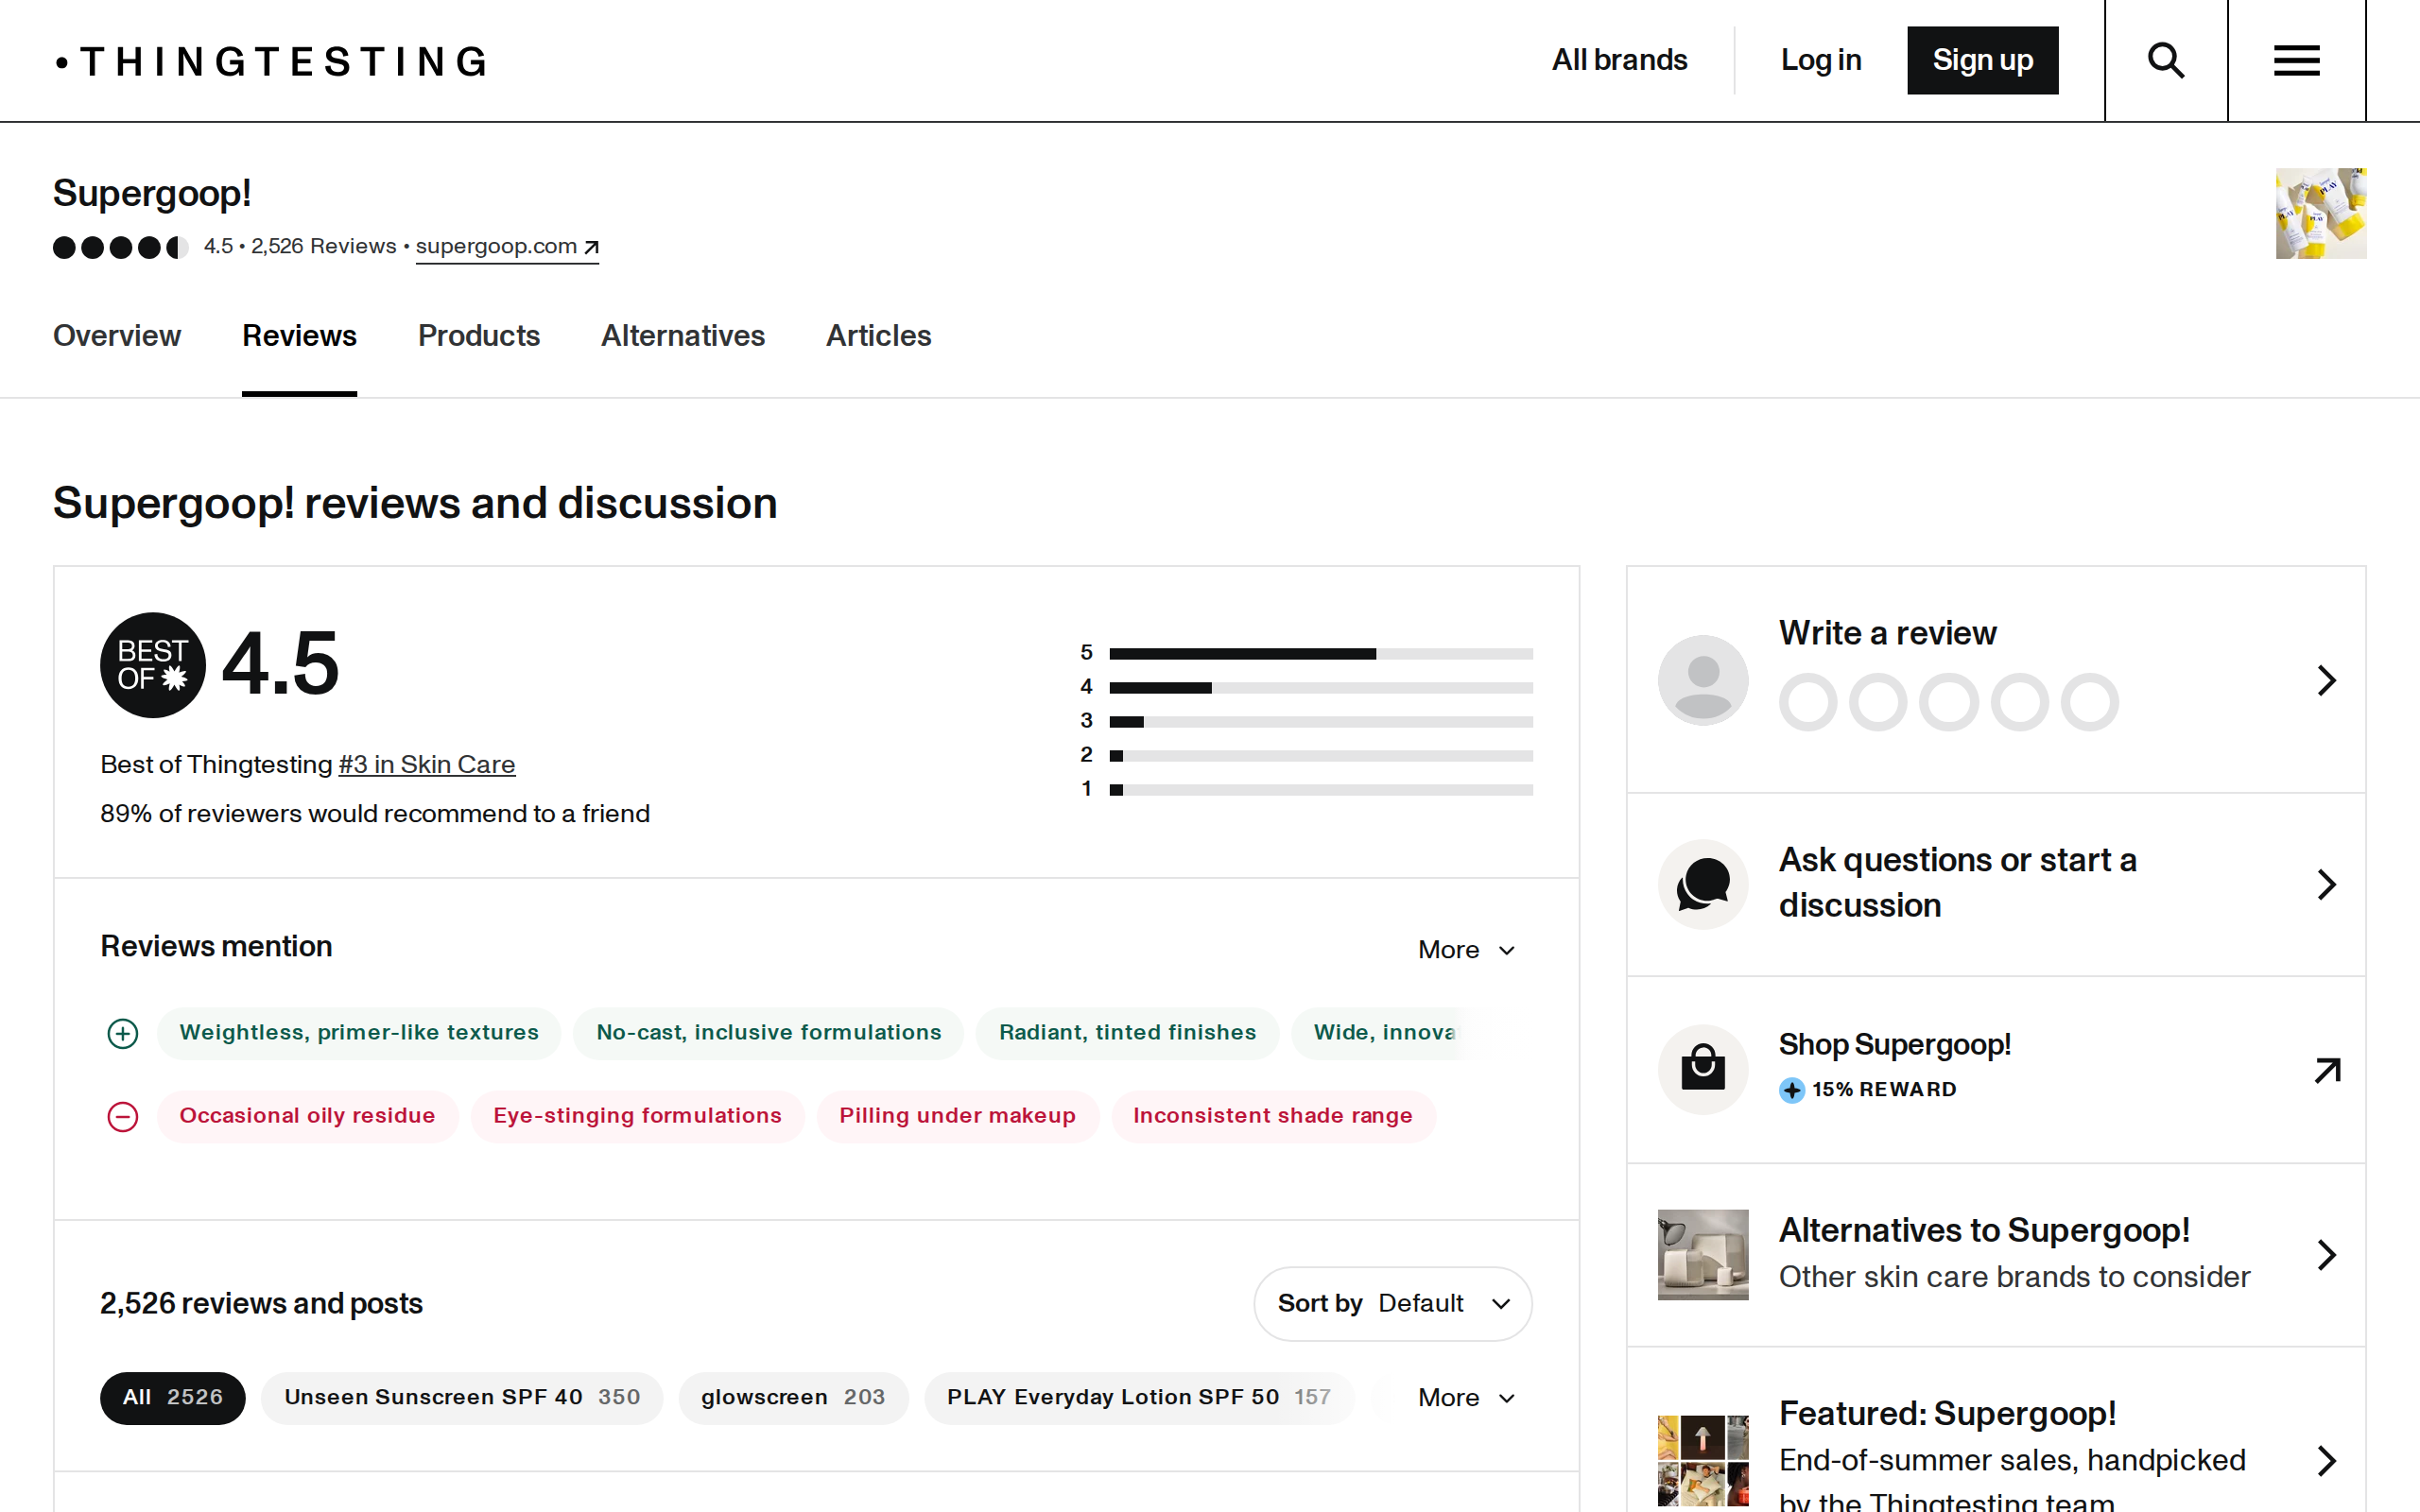Click the avatar icon beside Write a review

[x=1703, y=680]
